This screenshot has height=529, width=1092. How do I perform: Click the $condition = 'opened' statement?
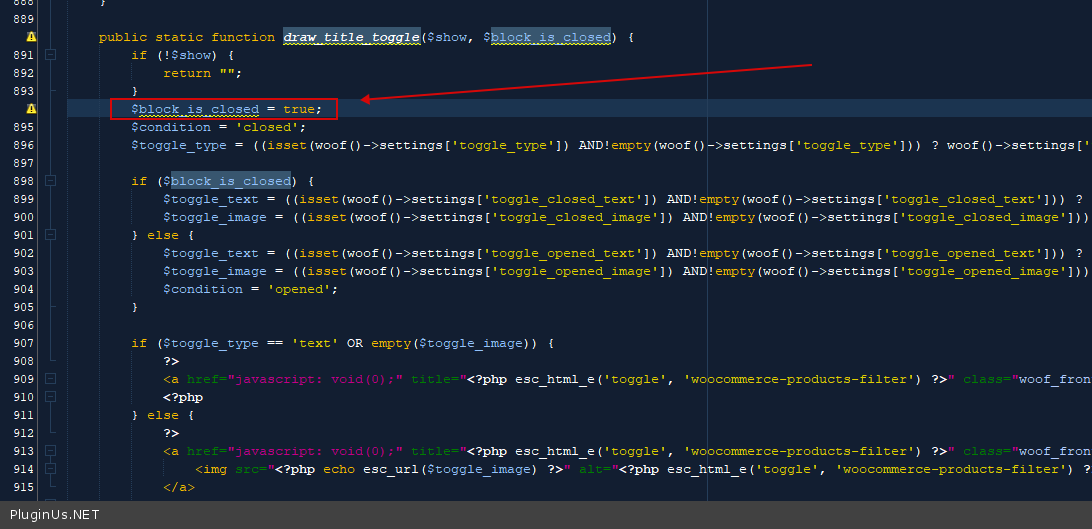point(251,289)
